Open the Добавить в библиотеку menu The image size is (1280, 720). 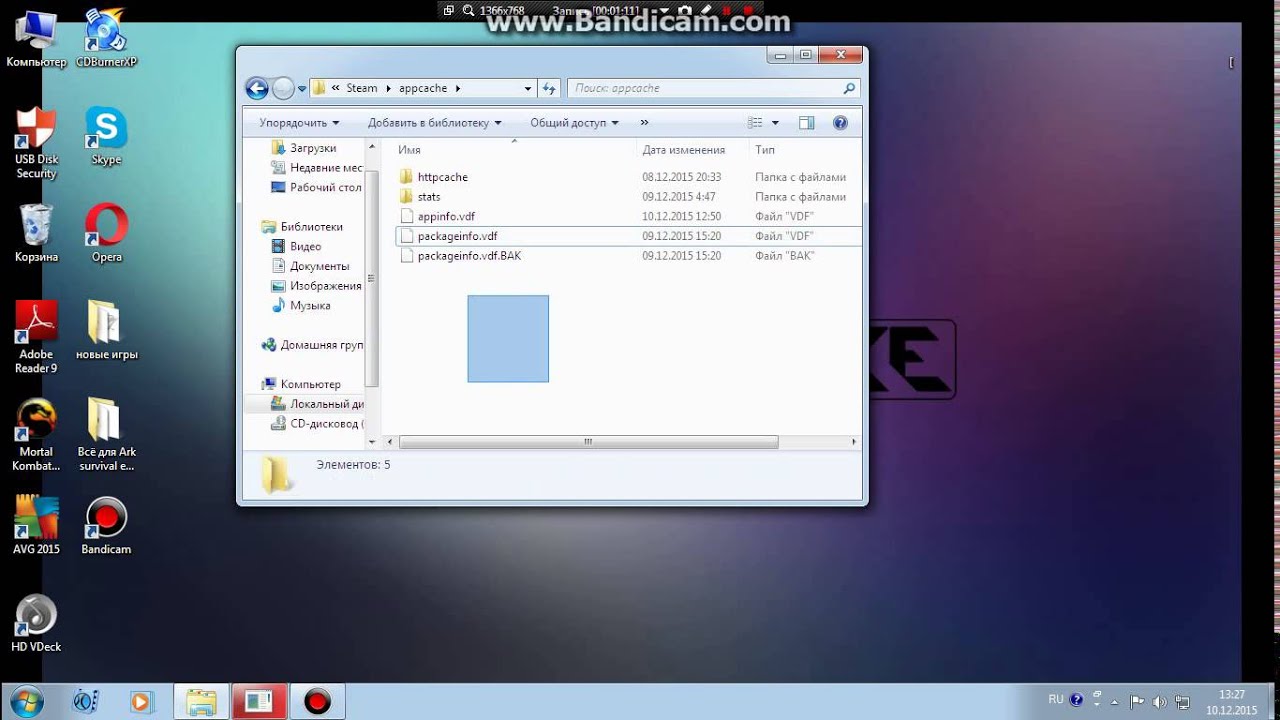coord(435,123)
